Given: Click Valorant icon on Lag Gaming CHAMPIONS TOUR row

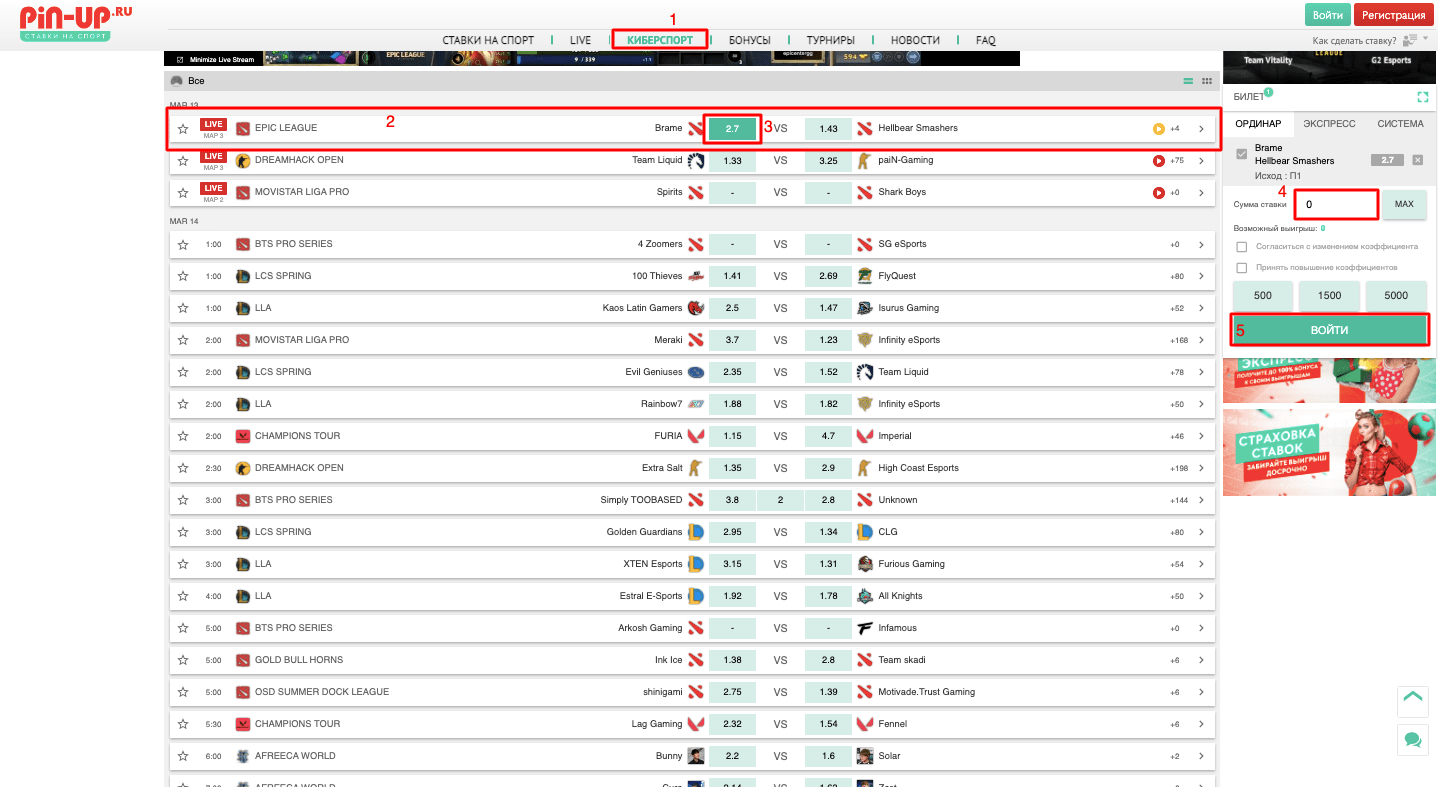Looking at the screenshot, I should [x=242, y=724].
